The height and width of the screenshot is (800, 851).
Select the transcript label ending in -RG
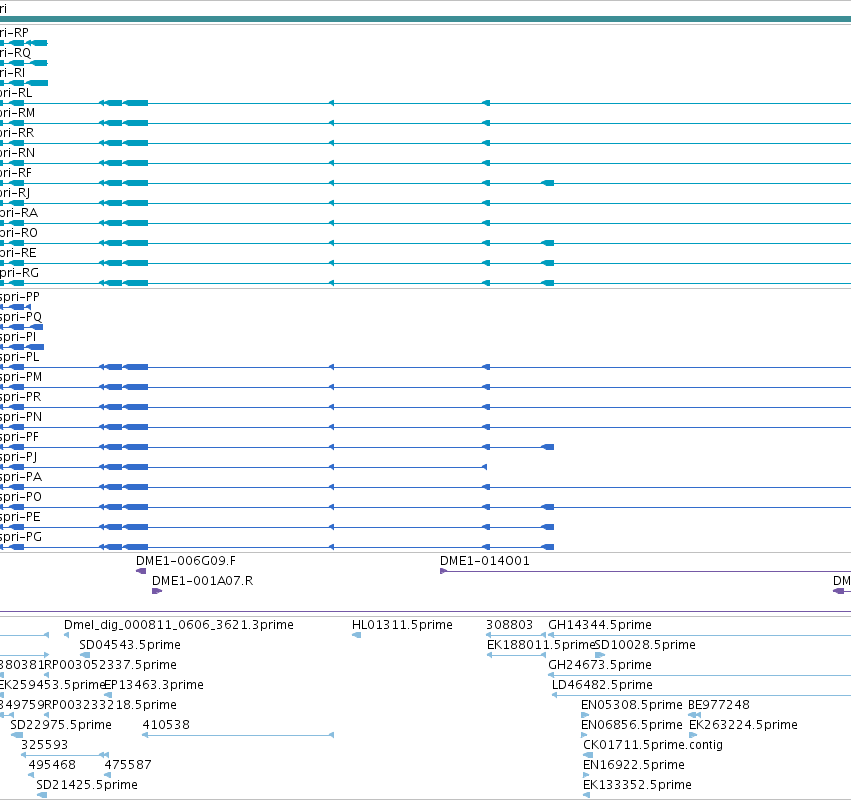point(20,273)
